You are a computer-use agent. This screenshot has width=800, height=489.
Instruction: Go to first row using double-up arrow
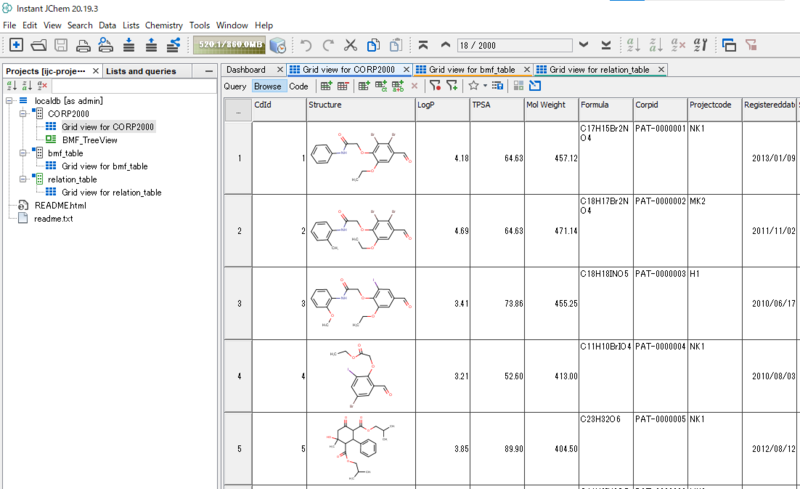pyautogui.click(x=424, y=45)
